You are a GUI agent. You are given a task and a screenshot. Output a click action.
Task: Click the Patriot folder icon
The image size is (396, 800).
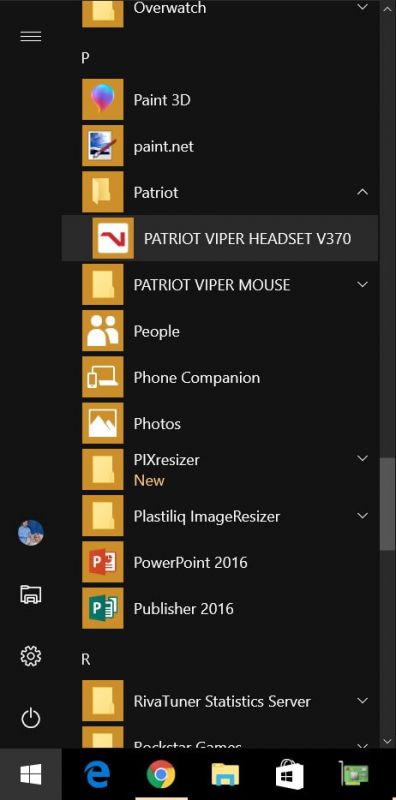(x=103, y=192)
